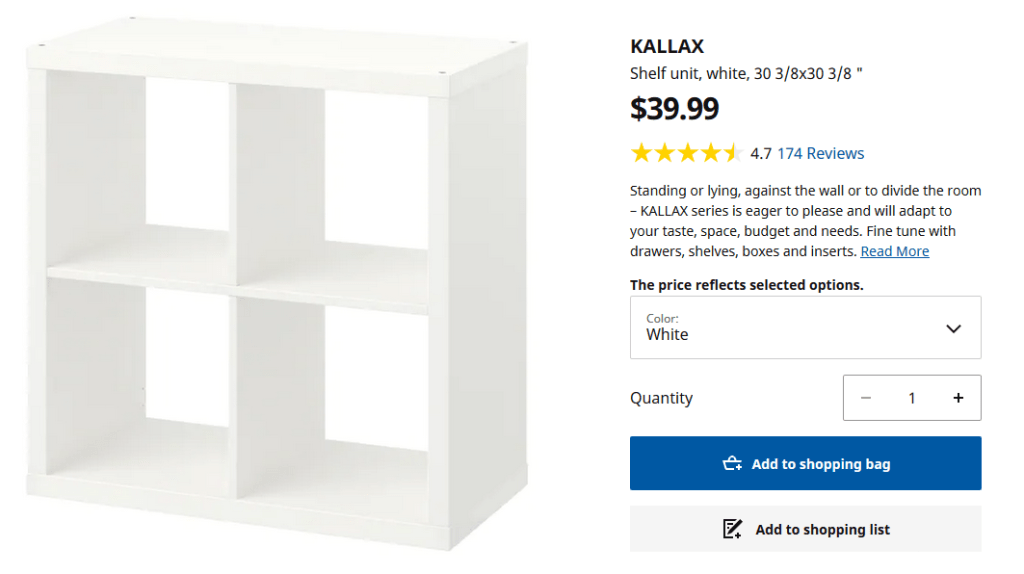Click the $39.99 price text
The image size is (1024, 574).
[x=674, y=108]
